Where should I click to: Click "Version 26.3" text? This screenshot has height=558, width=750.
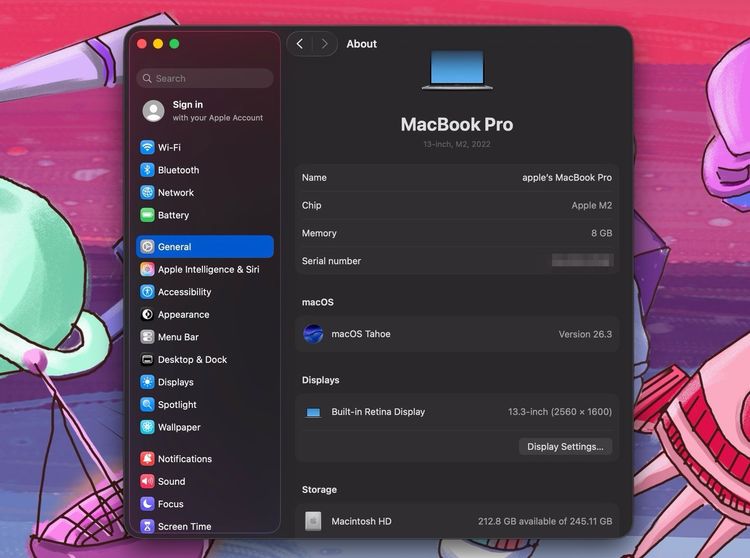point(585,334)
